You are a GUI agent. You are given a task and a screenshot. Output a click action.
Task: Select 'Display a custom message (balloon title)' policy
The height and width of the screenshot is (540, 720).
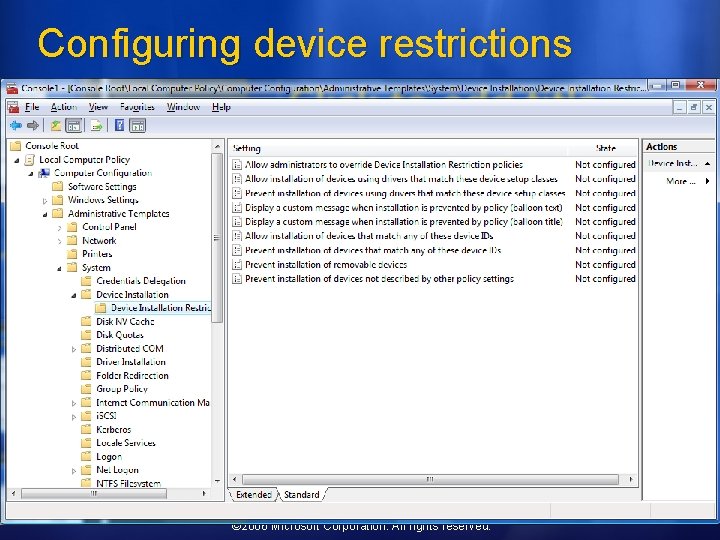(x=404, y=222)
